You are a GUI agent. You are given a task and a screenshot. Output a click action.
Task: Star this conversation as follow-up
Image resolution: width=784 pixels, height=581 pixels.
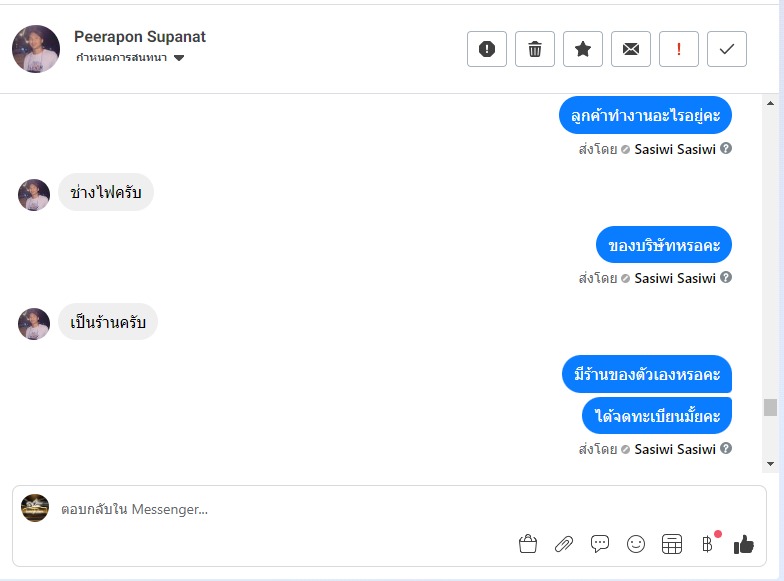pos(583,49)
